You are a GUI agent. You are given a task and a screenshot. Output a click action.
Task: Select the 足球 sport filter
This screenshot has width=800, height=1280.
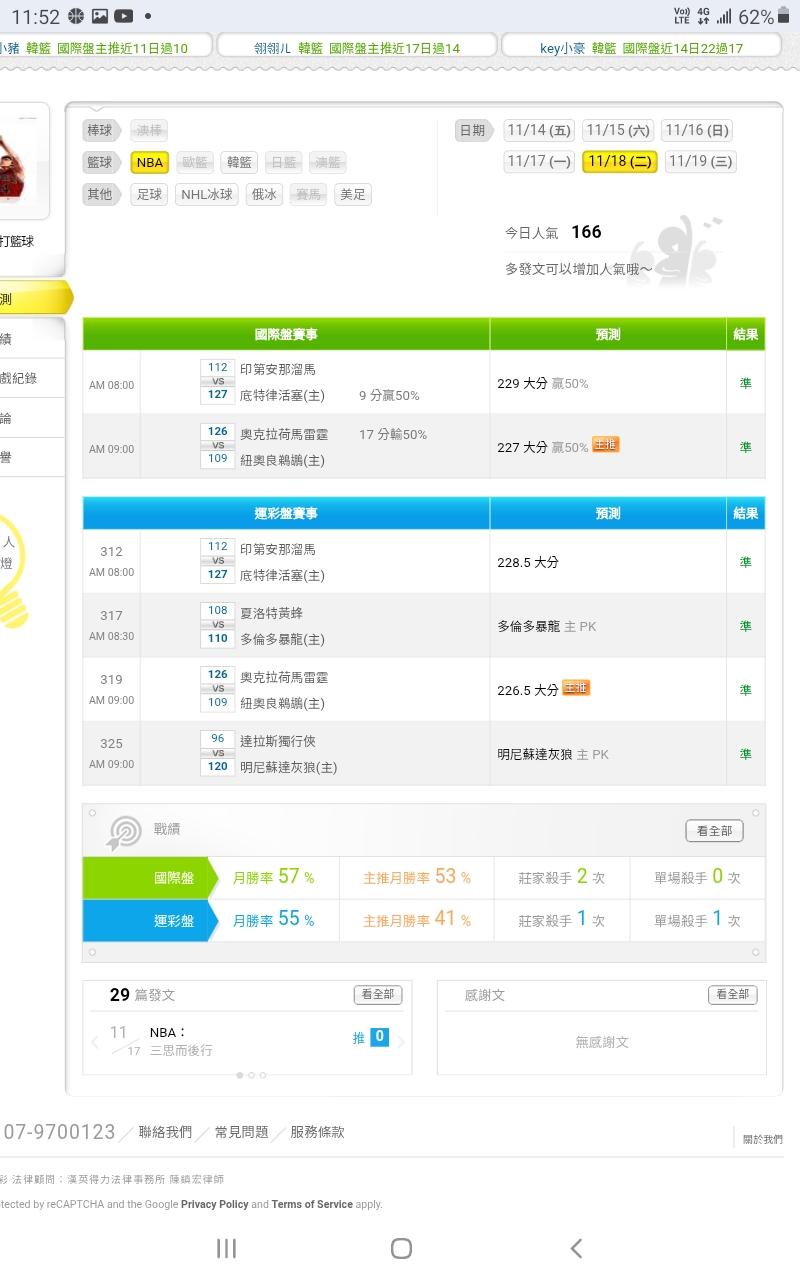tap(149, 194)
